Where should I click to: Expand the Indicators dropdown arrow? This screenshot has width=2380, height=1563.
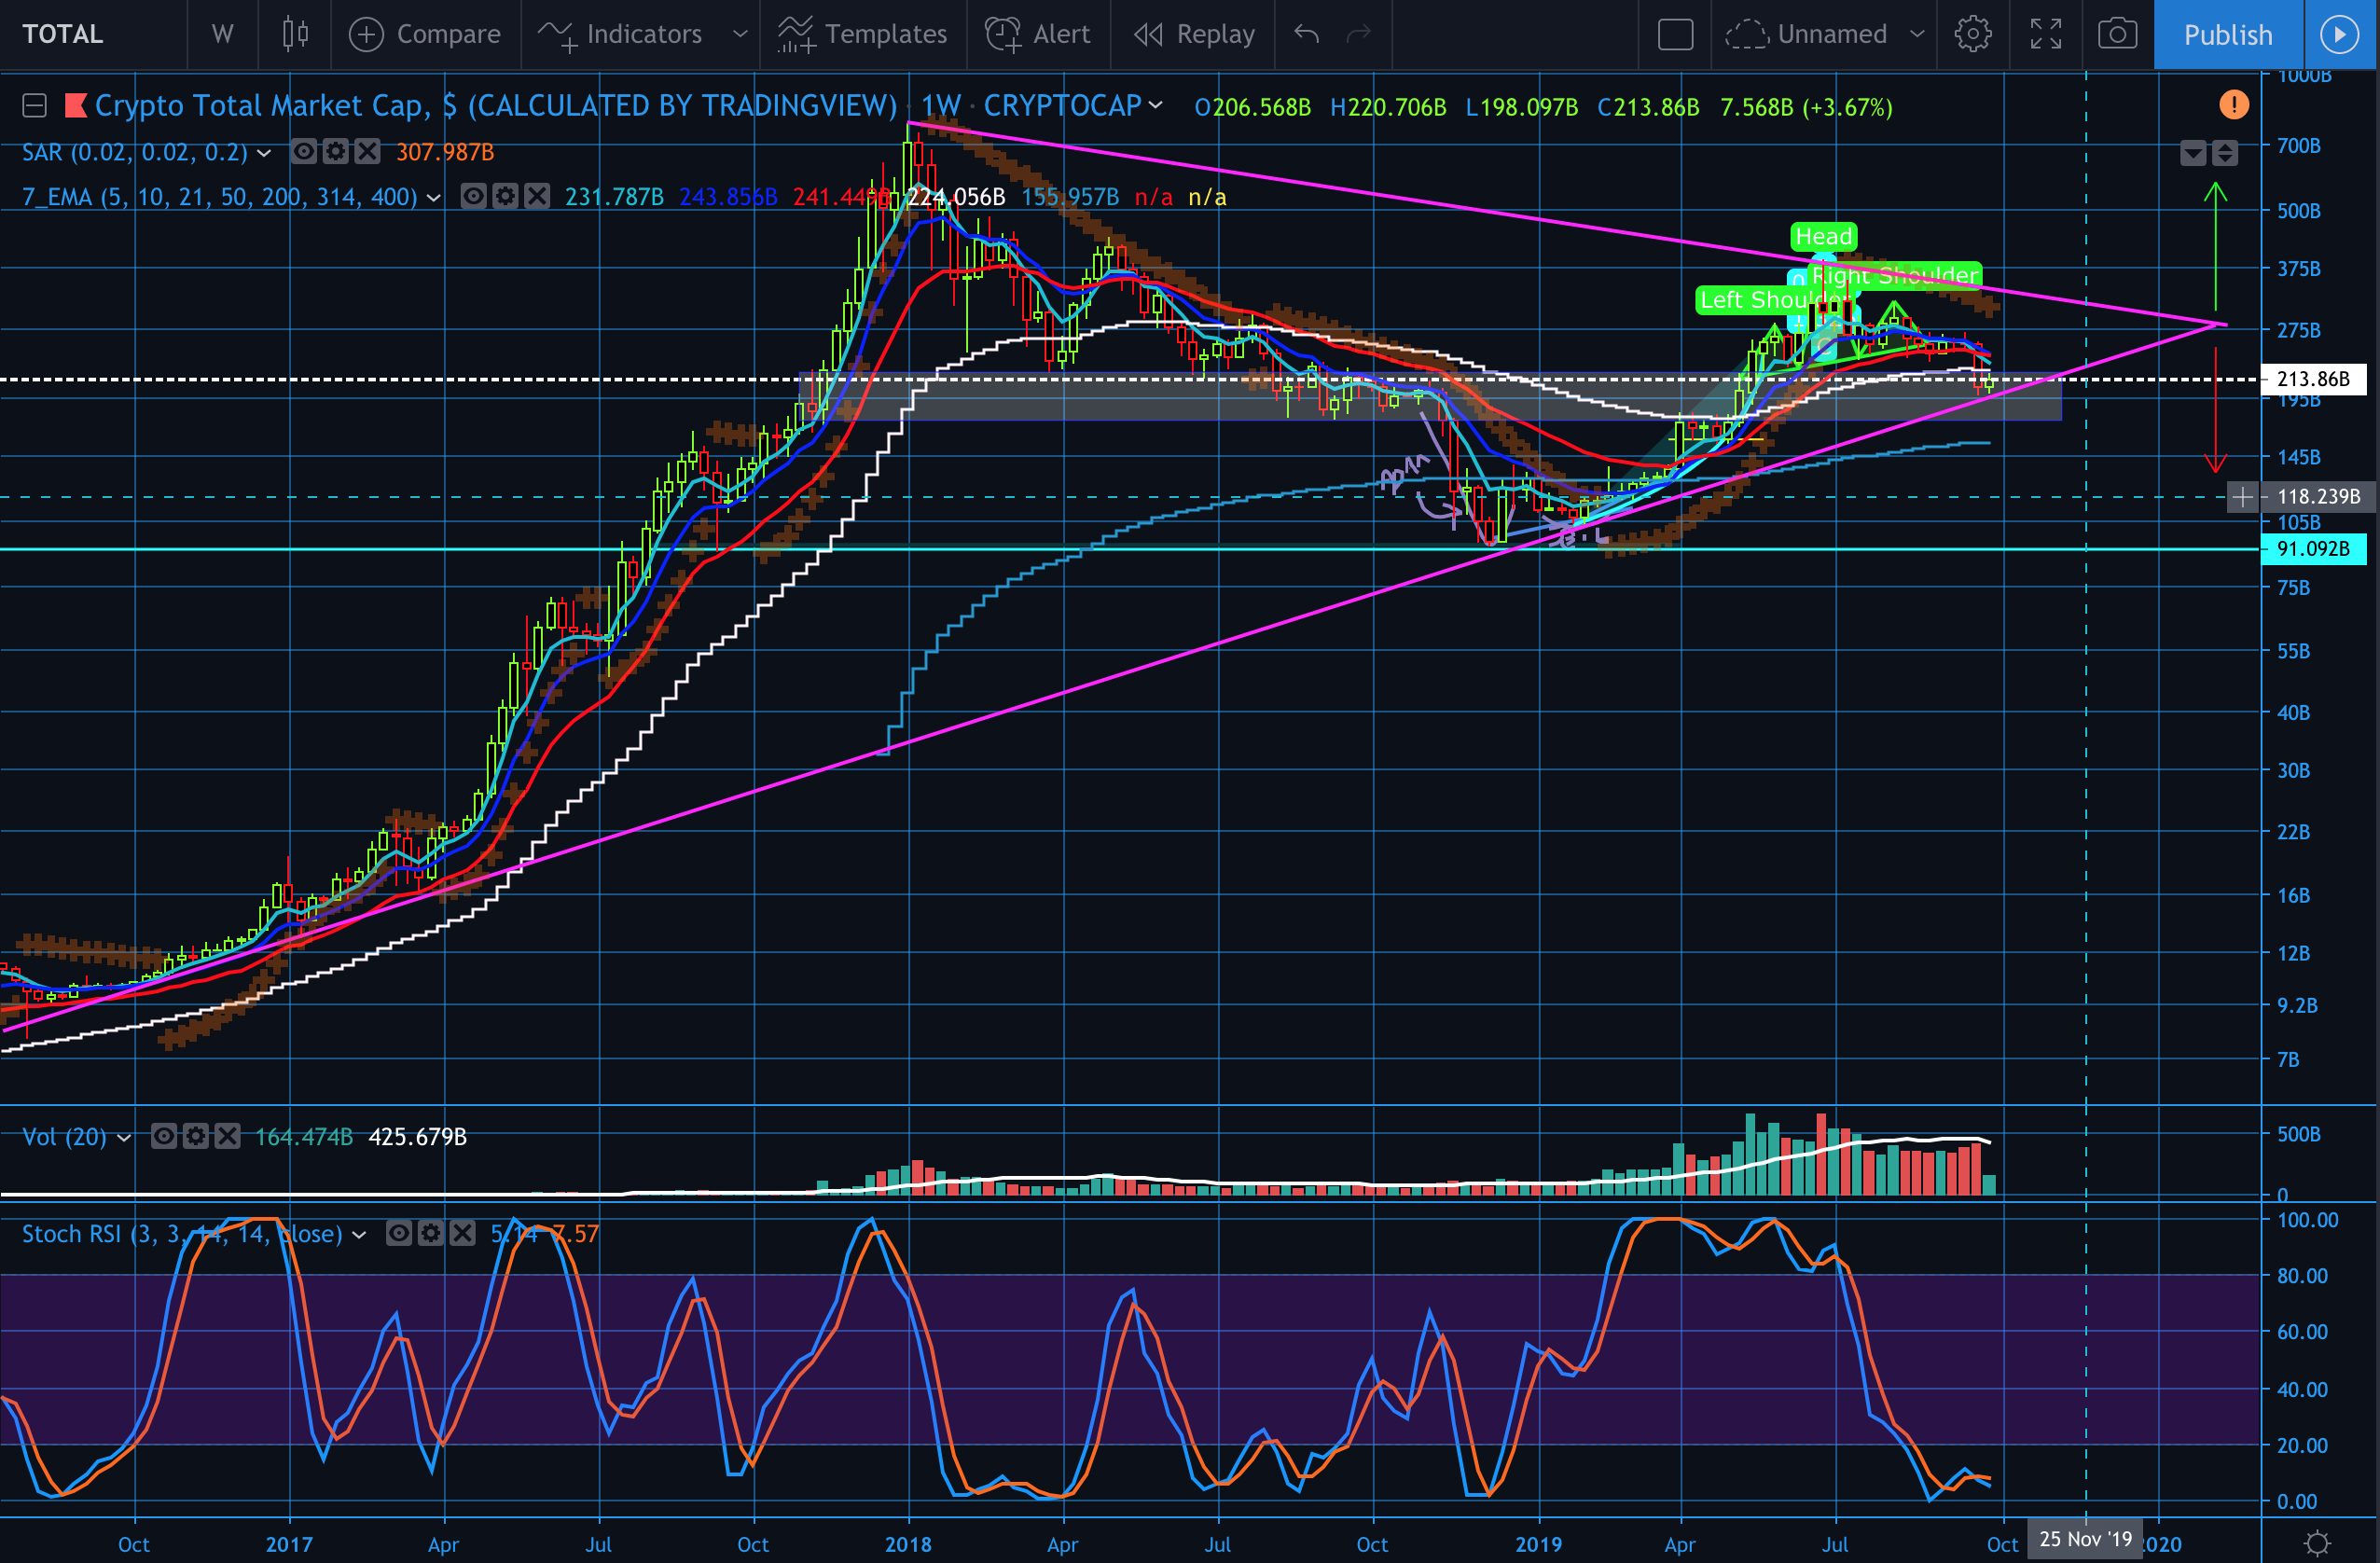740,34
